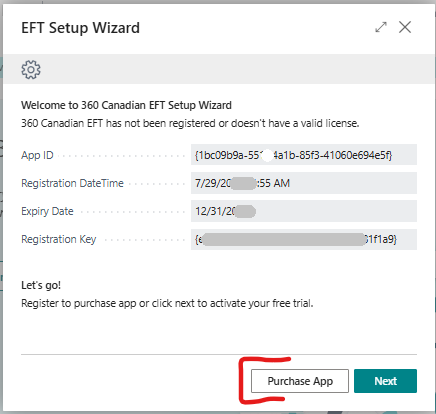
Task: Click the Register to purchase app instruction text
Action: tap(167, 303)
